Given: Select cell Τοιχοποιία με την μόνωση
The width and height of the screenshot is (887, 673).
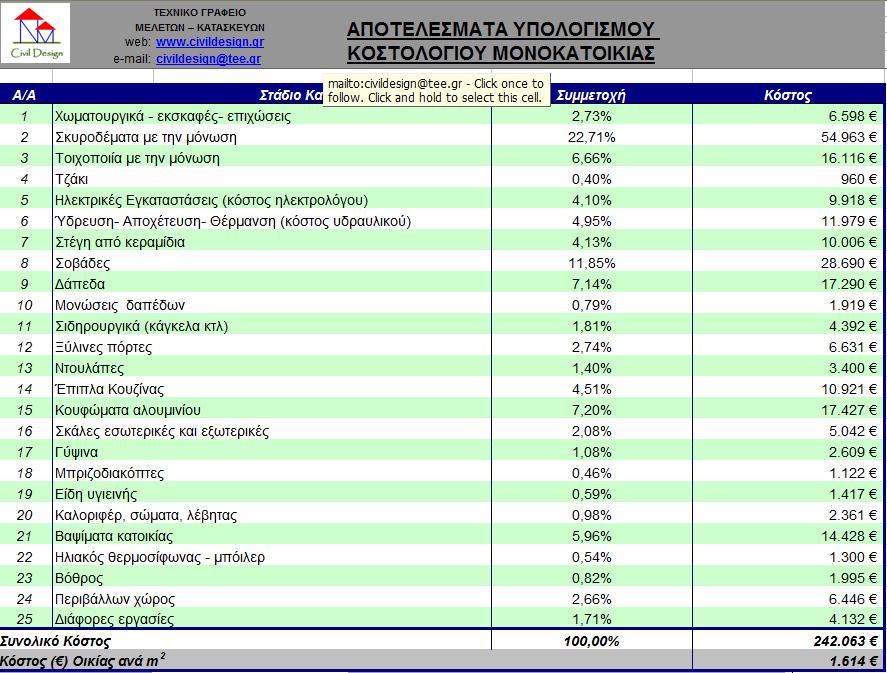Looking at the screenshot, I should click(x=272, y=158).
